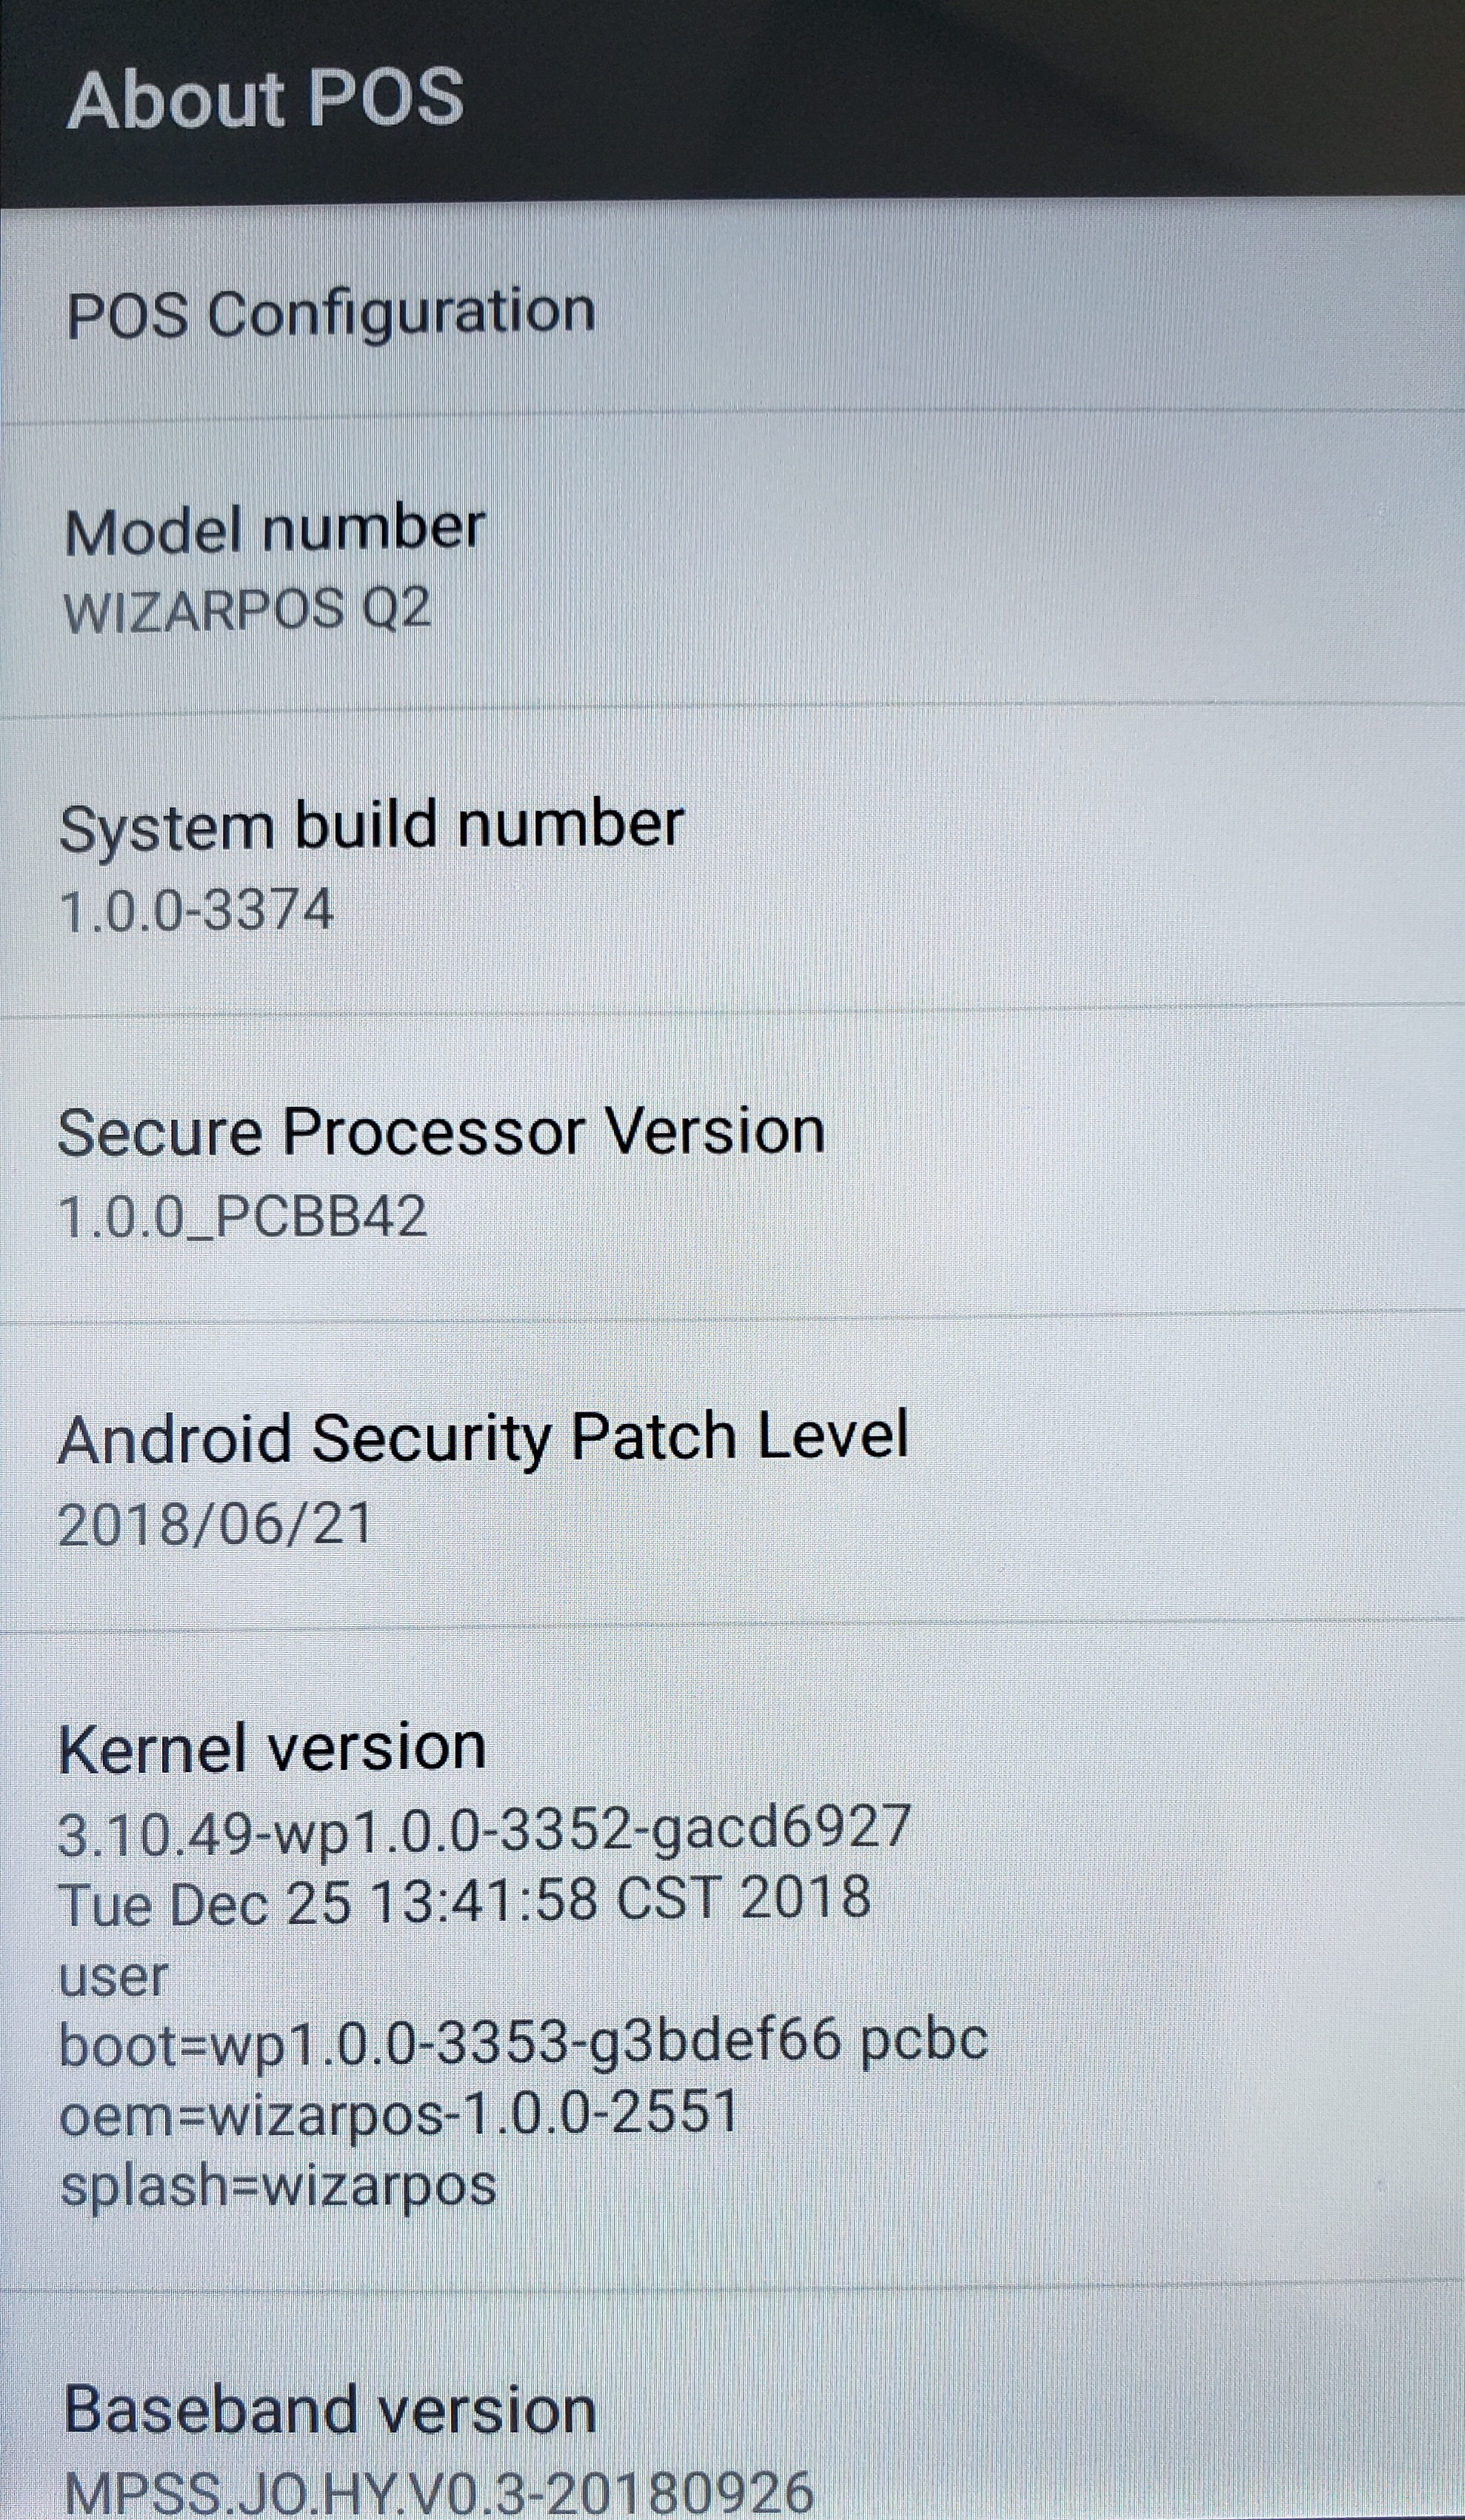Tap the System build number heading
This screenshot has width=1465, height=2520.
coord(371,828)
